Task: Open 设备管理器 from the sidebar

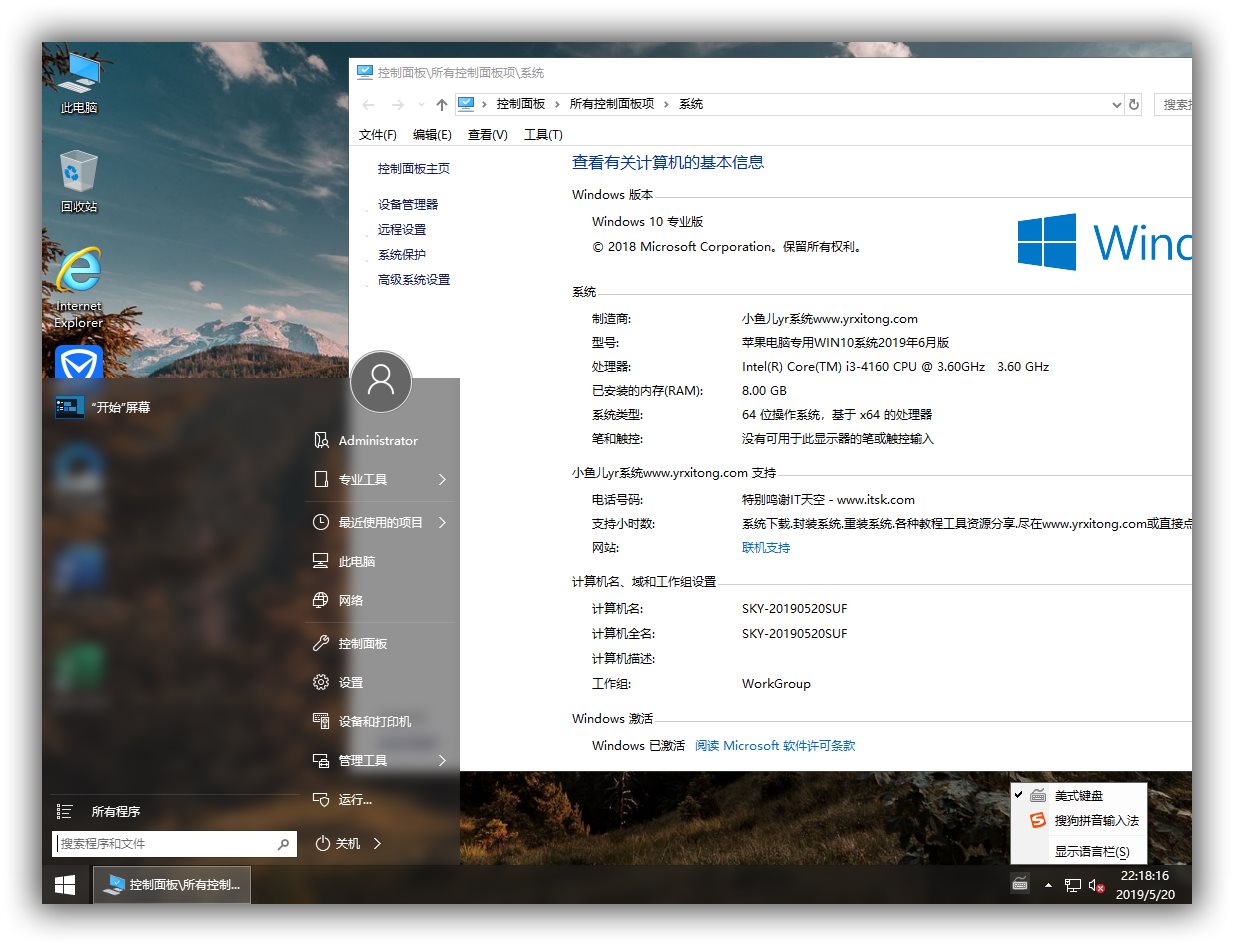Action: tap(408, 204)
